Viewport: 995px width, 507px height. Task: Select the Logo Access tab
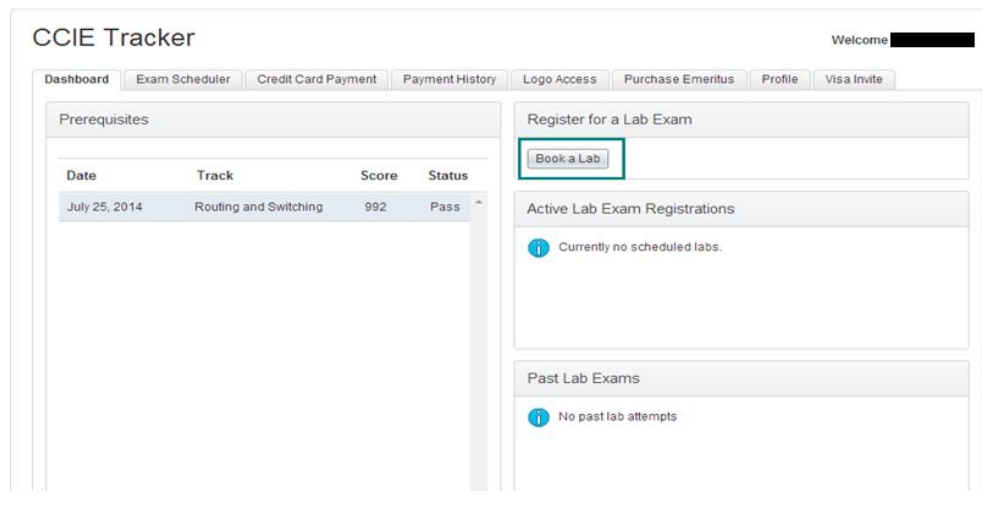coord(560,79)
